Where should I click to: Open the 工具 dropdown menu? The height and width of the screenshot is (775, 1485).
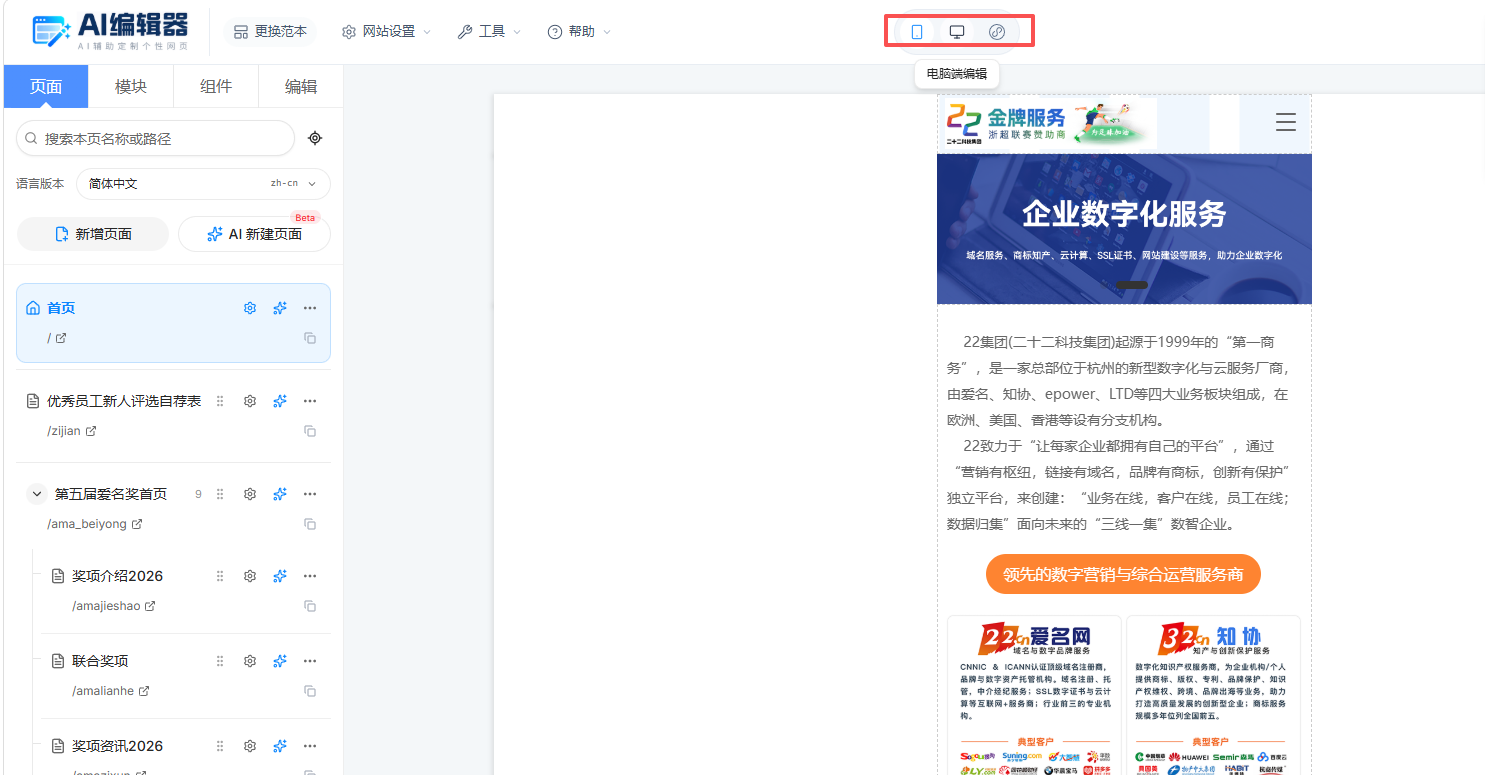489,32
